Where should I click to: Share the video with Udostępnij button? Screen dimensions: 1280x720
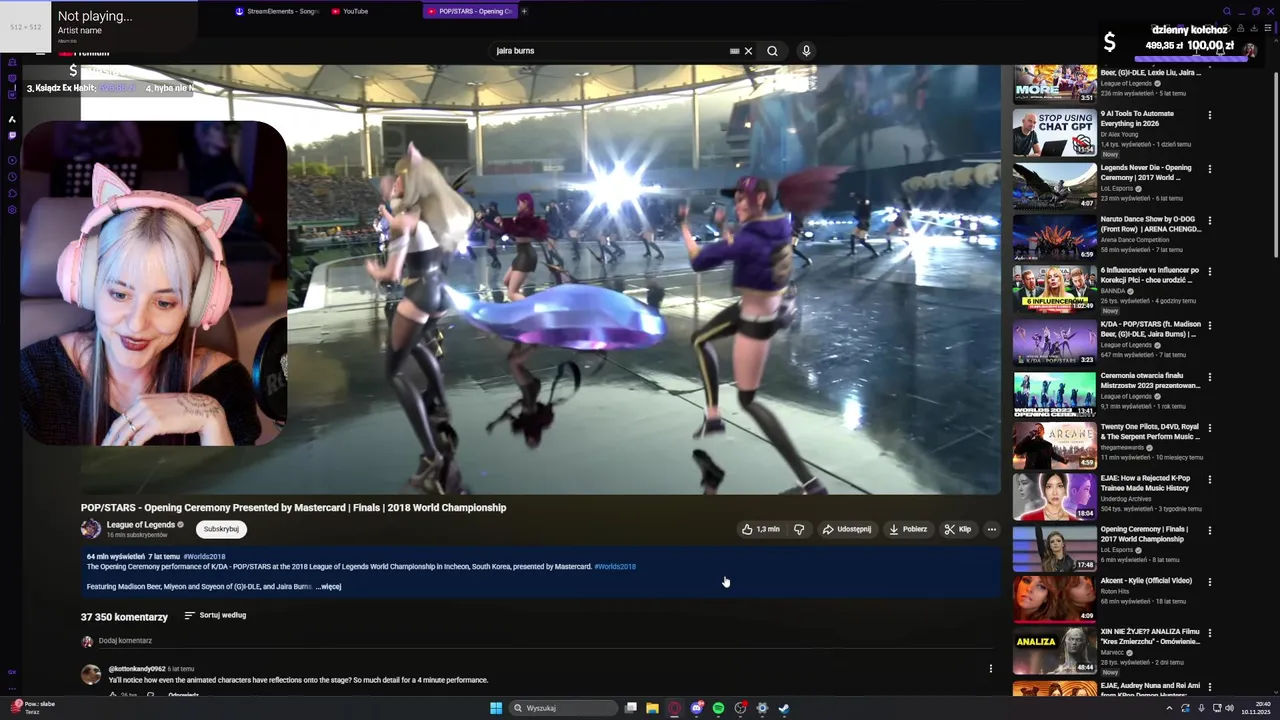point(847,529)
